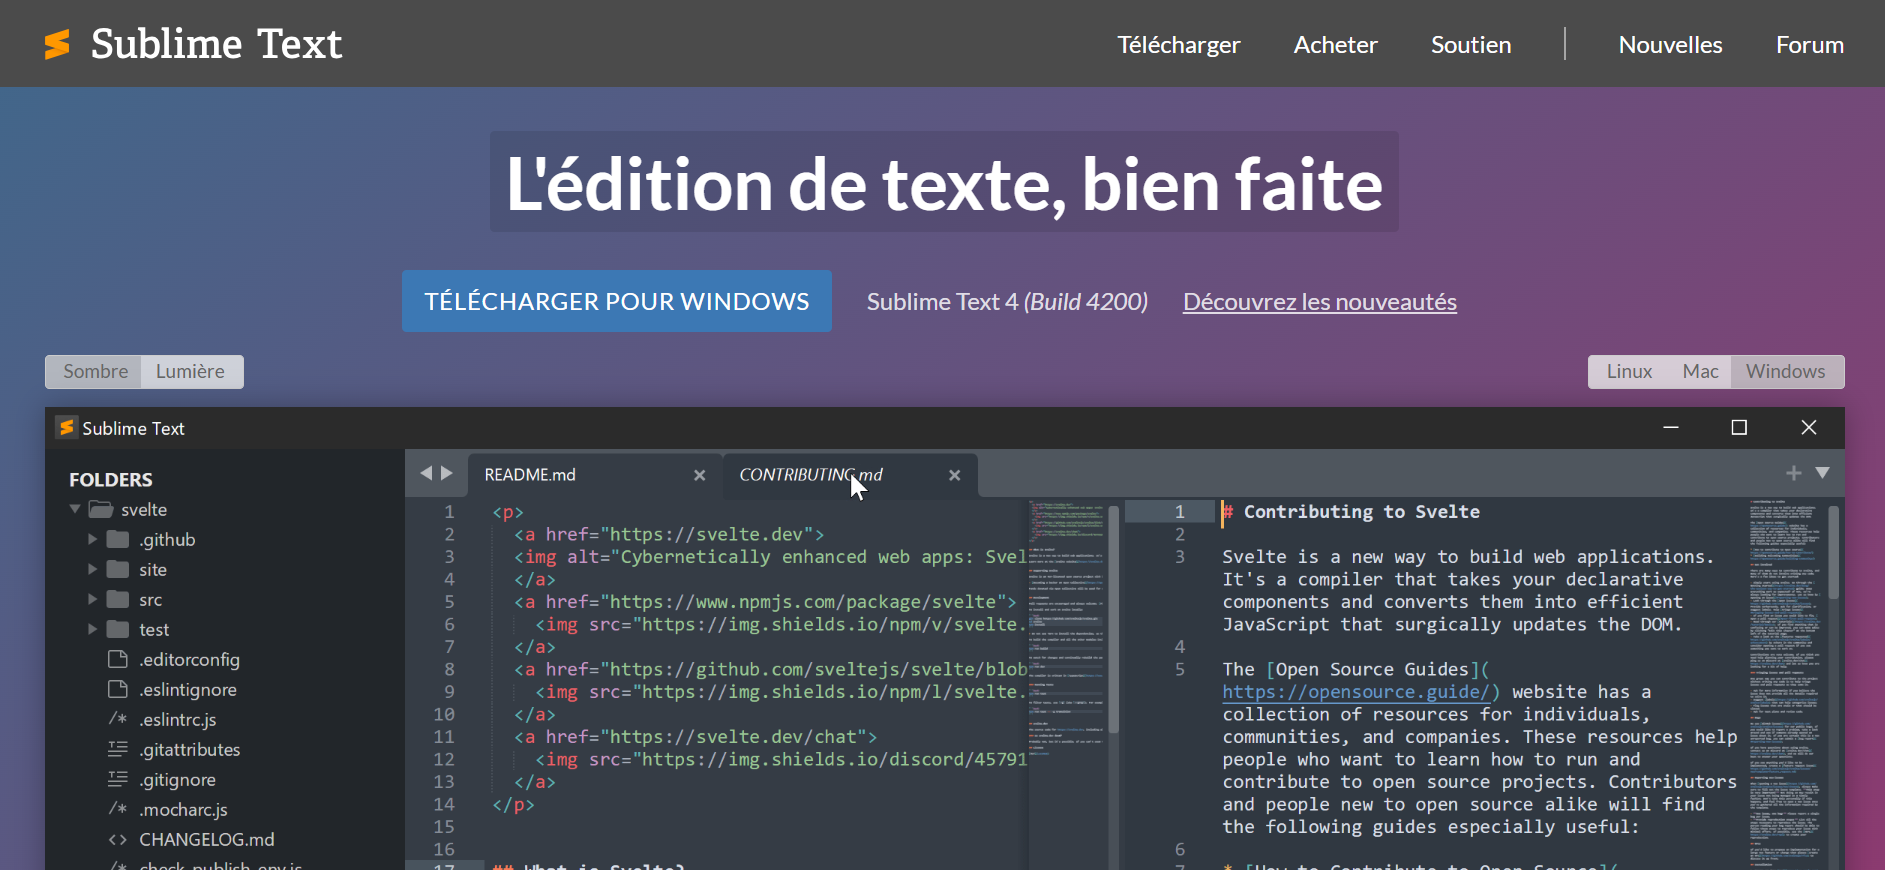Go to previous tab with left arrow

426,473
